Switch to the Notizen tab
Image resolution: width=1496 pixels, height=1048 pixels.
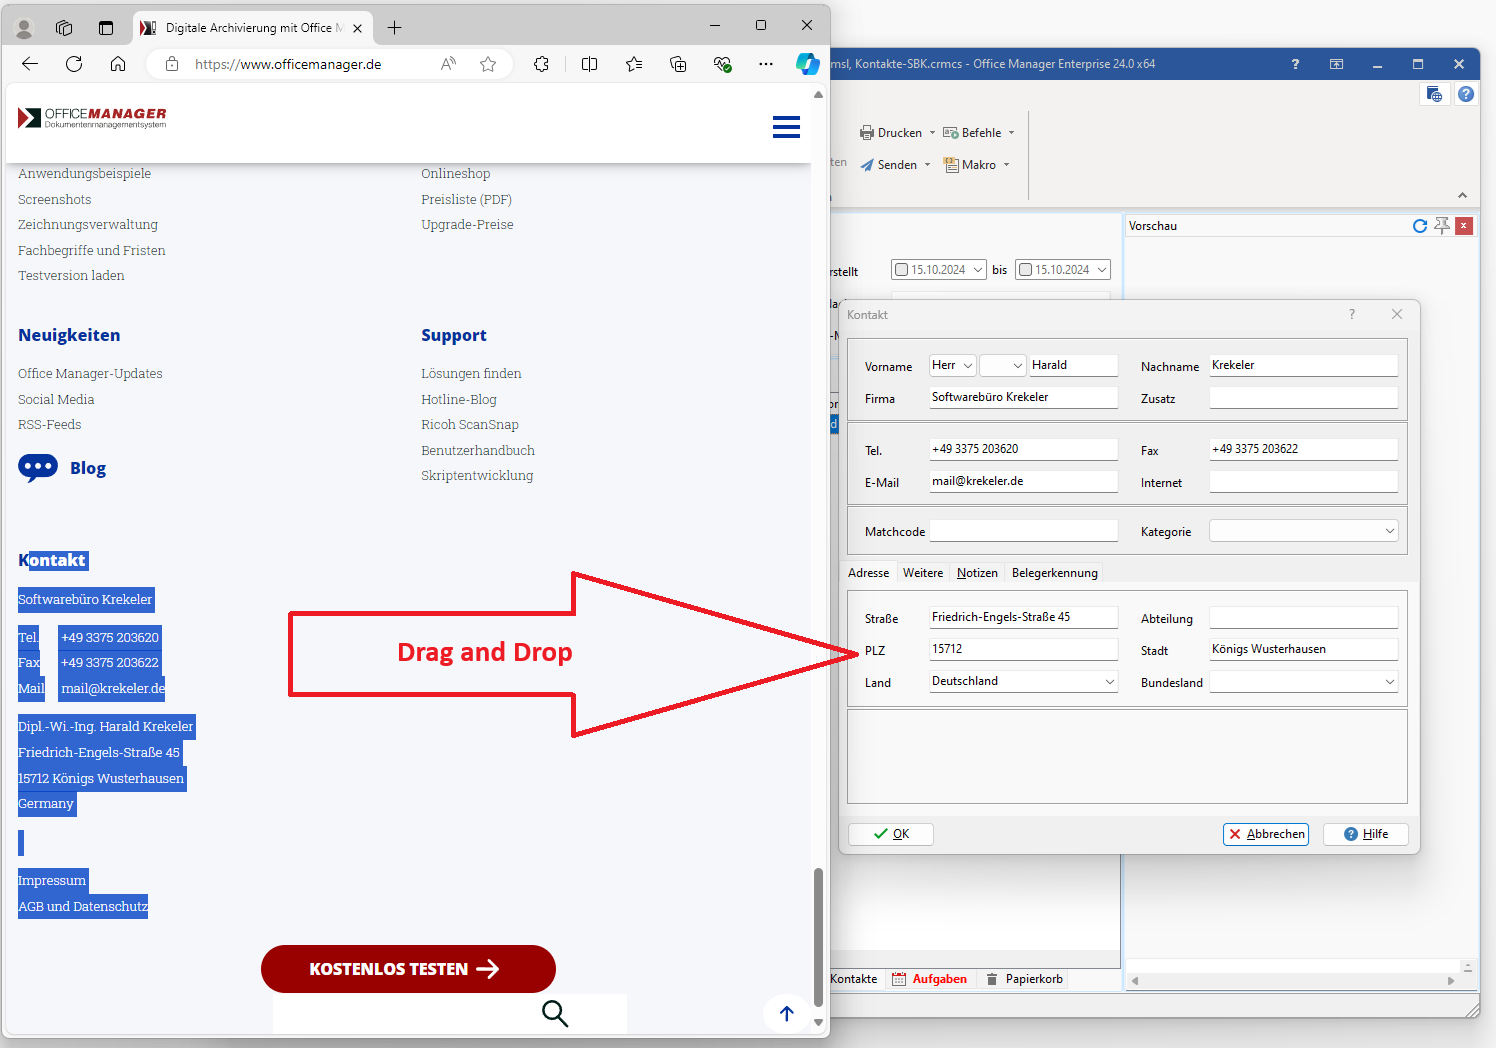(977, 573)
